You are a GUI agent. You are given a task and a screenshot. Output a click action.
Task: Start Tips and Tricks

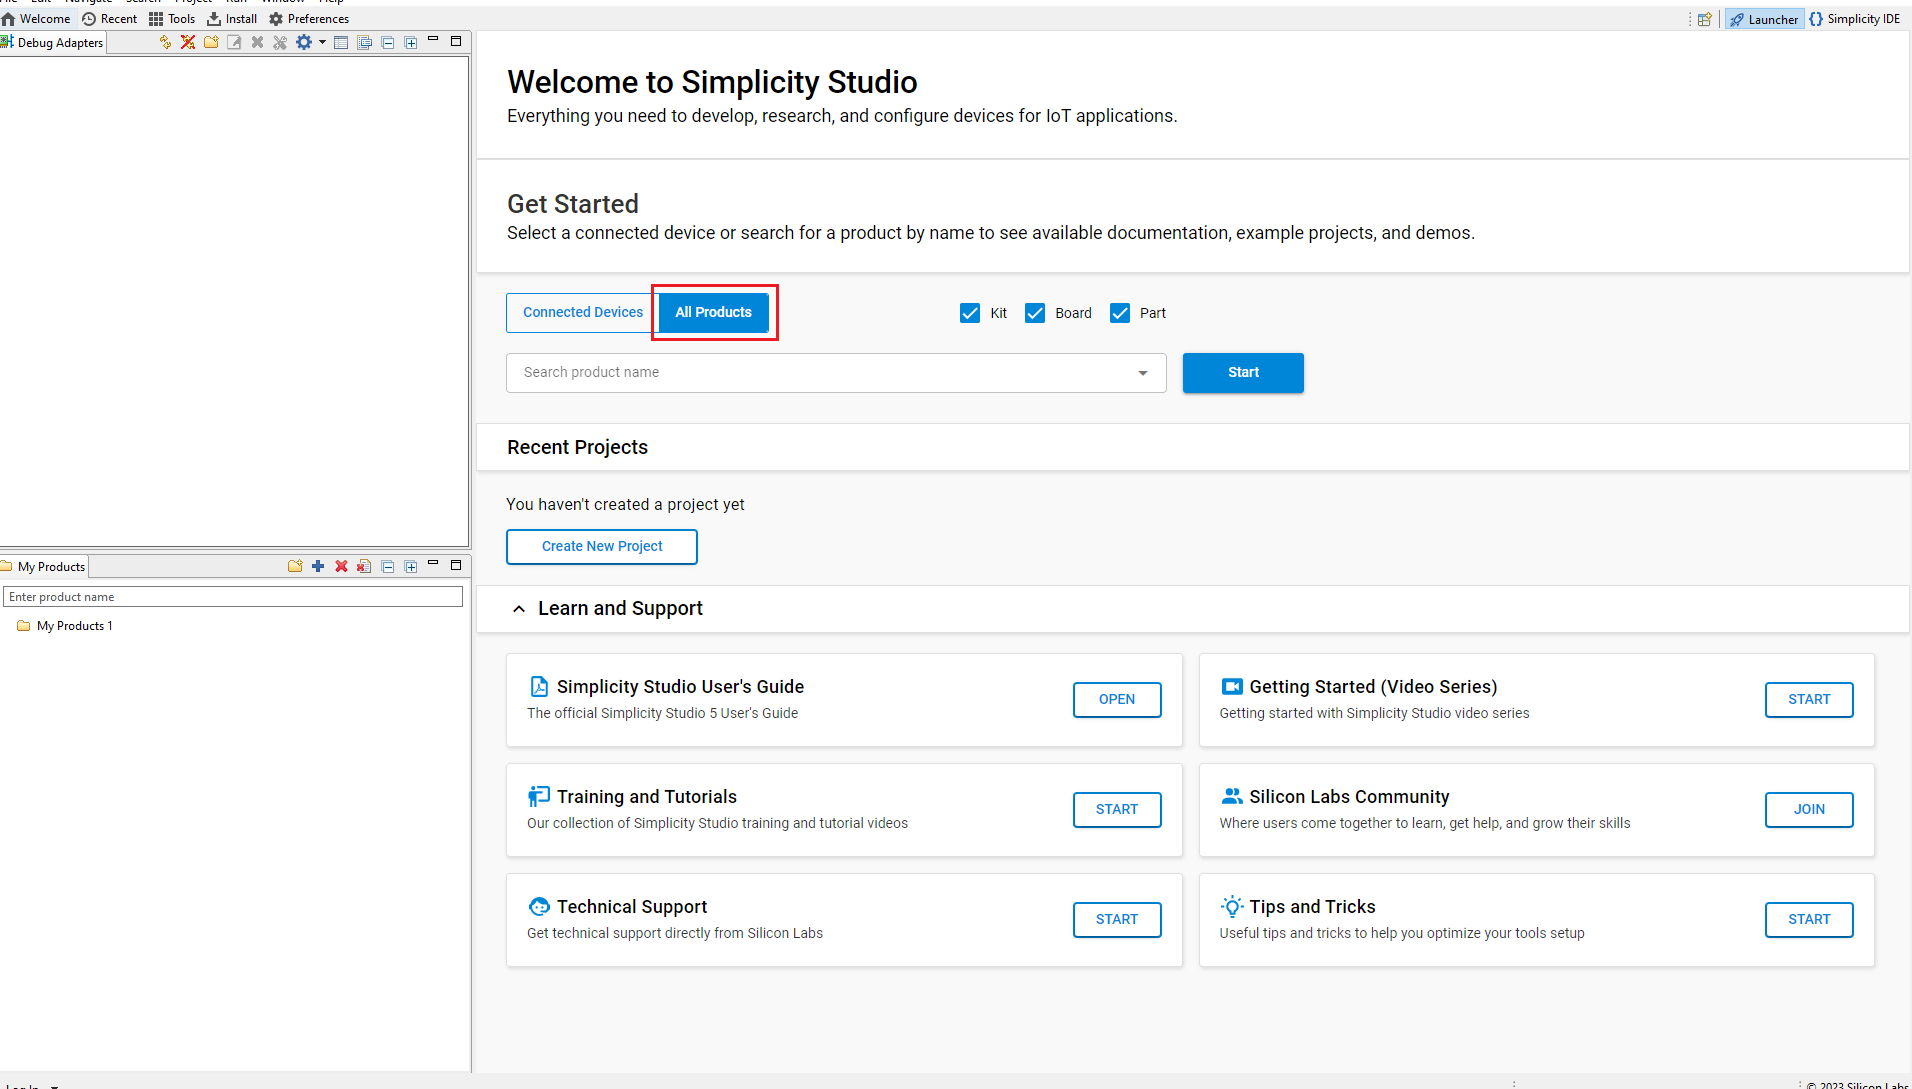point(1809,919)
